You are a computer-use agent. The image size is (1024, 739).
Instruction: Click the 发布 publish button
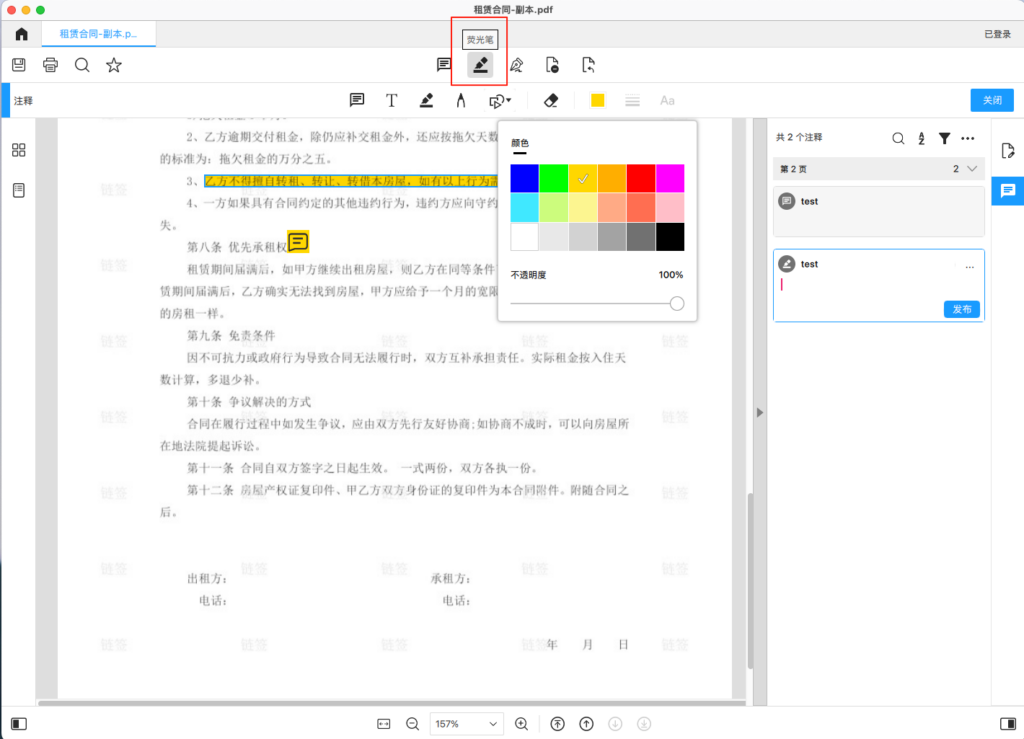click(x=961, y=310)
